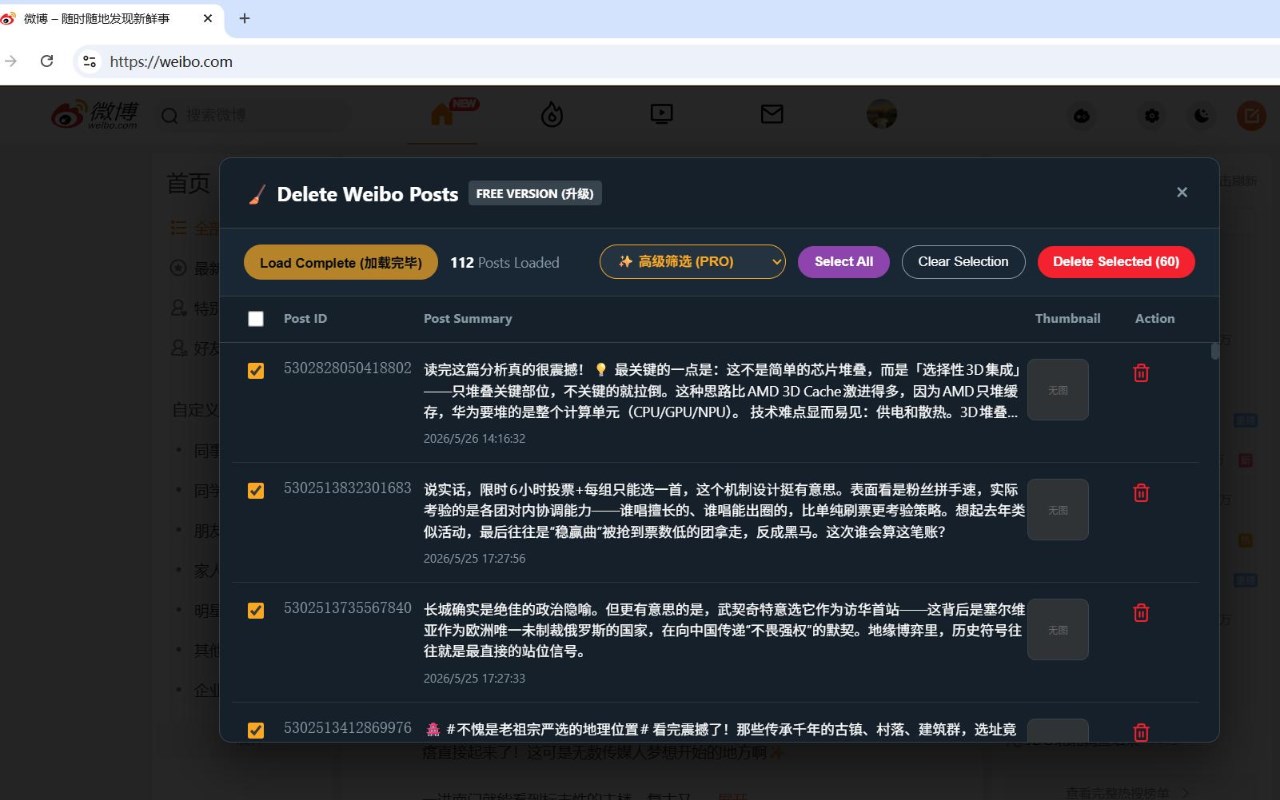Click the Action column header
The image size is (1280, 800).
pyautogui.click(x=1155, y=319)
